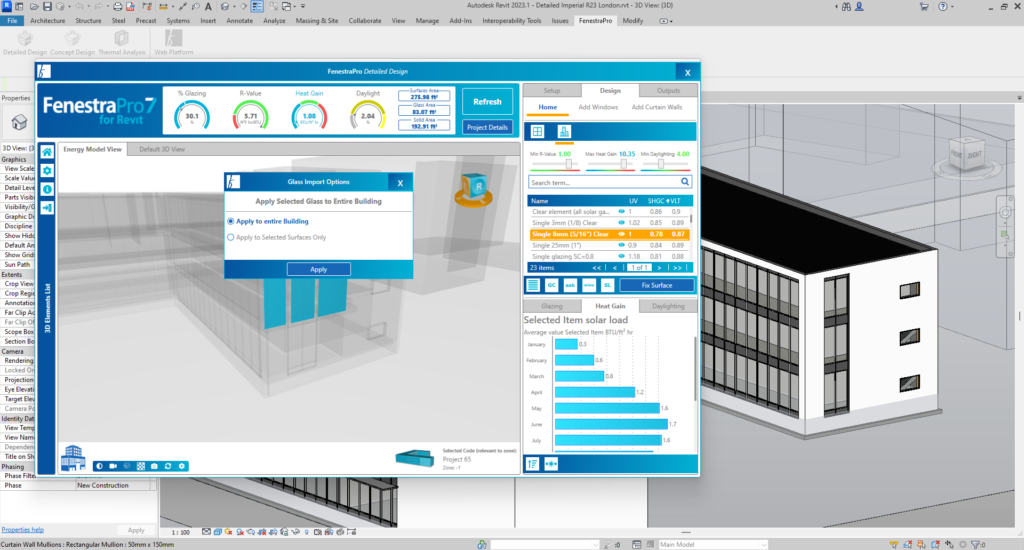
Task: Toggle the eye icon for 'Single glazing SC=0.8'
Action: point(622,256)
